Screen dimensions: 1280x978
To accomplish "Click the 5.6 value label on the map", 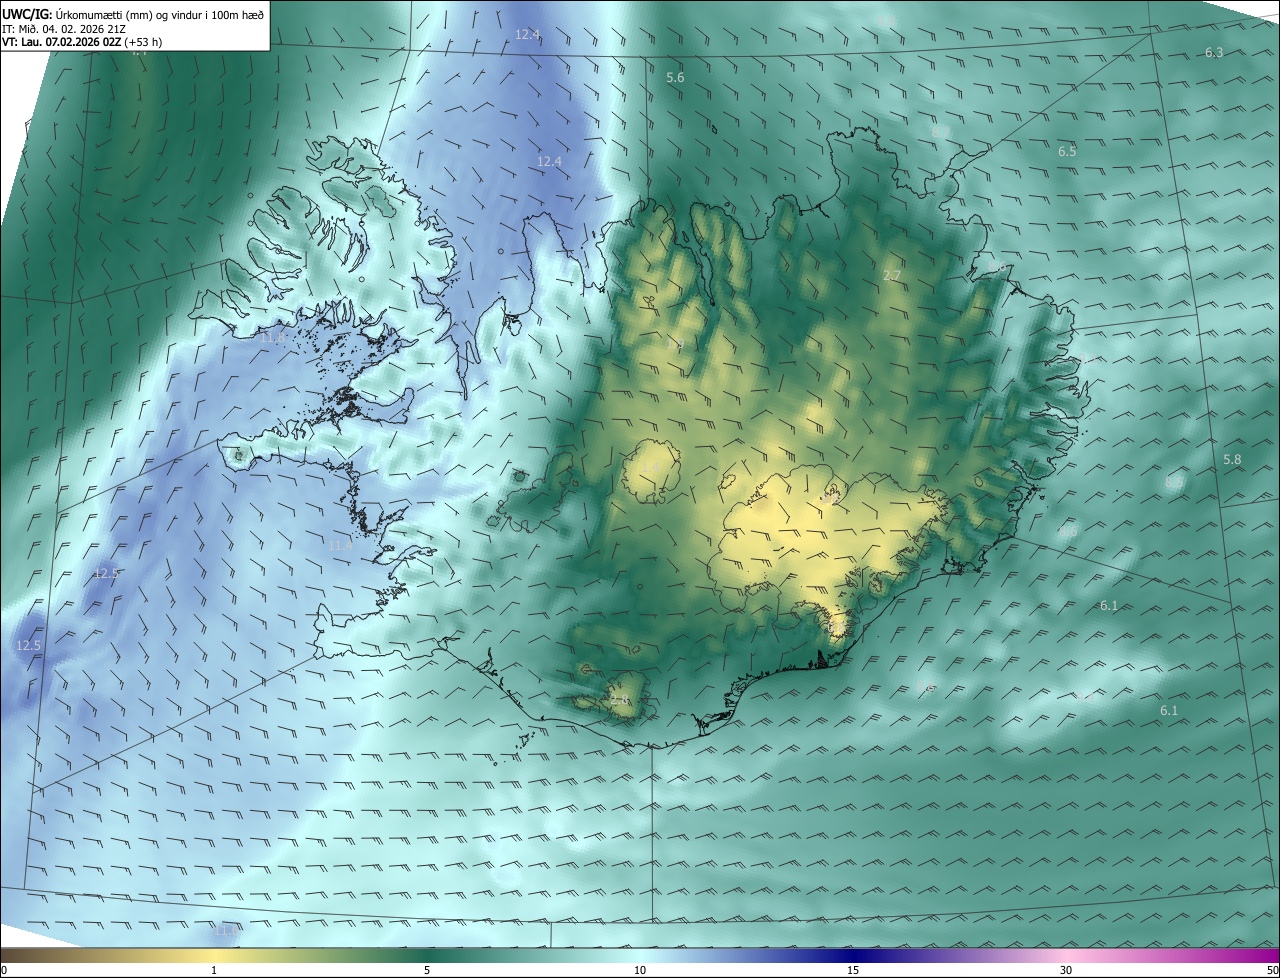I will click(675, 77).
